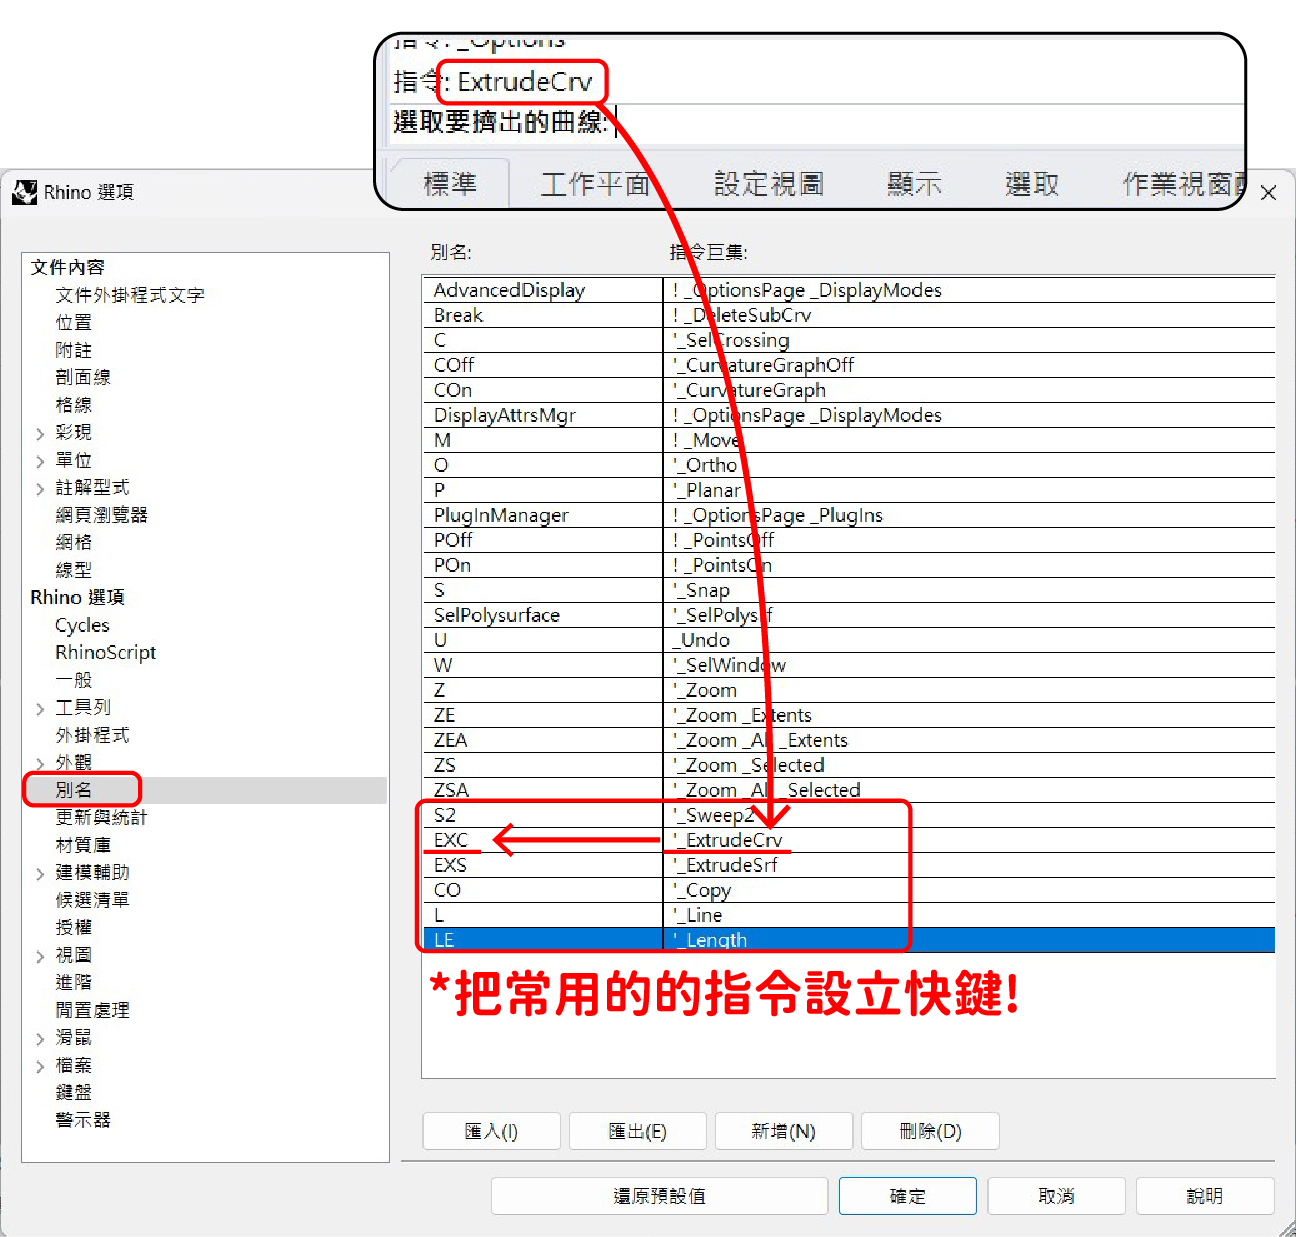The image size is (1297, 1237).
Task: Select 網頁瀏覽器 tree item
Action: [x=101, y=515]
